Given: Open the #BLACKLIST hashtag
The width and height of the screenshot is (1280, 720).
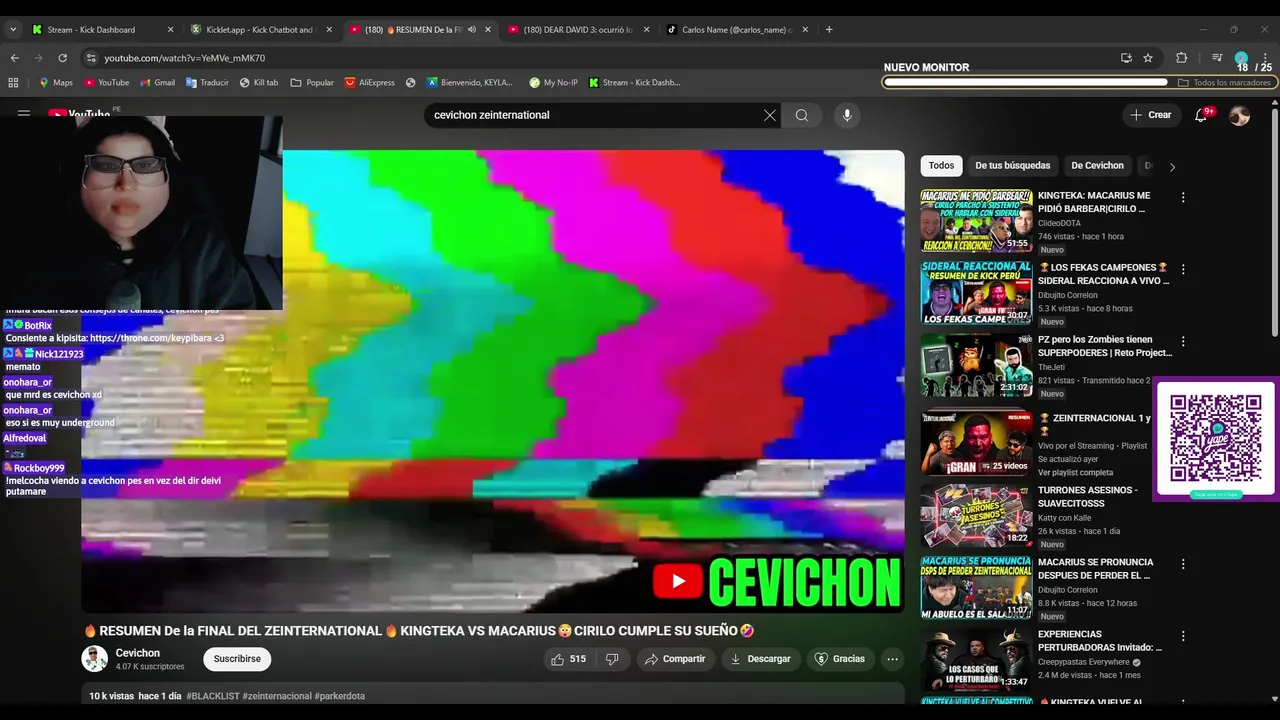Looking at the screenshot, I should (x=212, y=696).
